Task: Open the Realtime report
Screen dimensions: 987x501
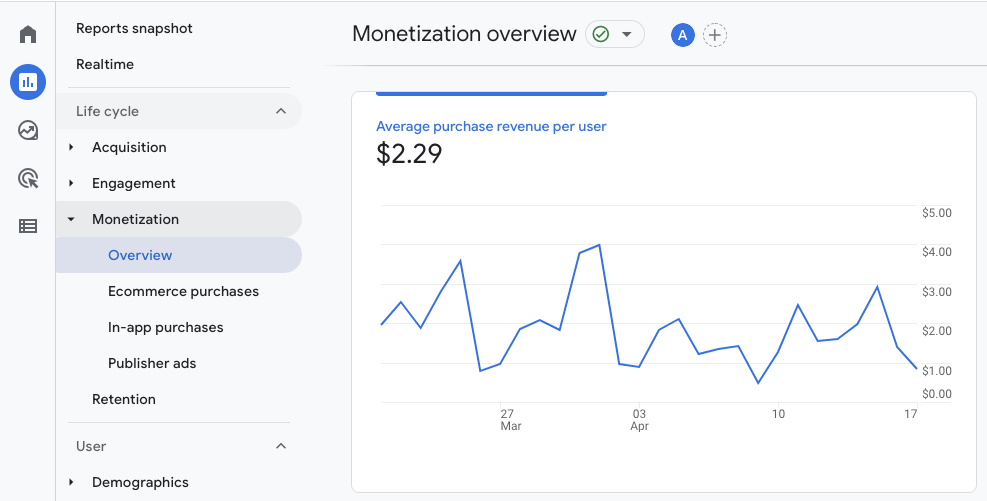Action: 105,64
